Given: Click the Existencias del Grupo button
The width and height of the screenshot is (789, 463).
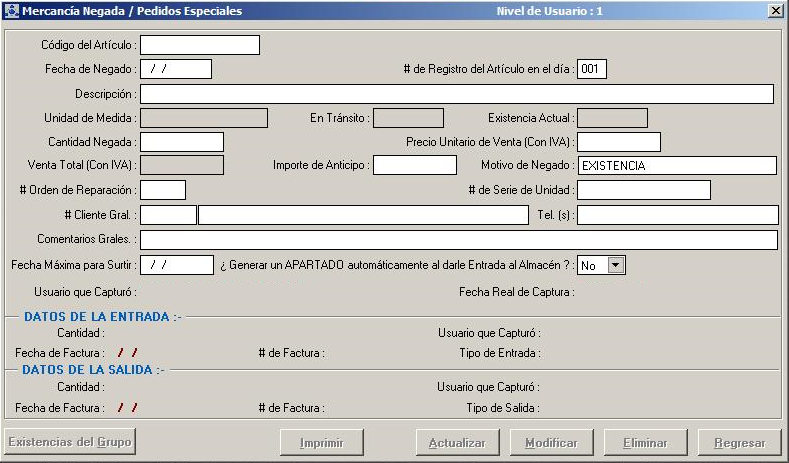Looking at the screenshot, I should point(70,441).
